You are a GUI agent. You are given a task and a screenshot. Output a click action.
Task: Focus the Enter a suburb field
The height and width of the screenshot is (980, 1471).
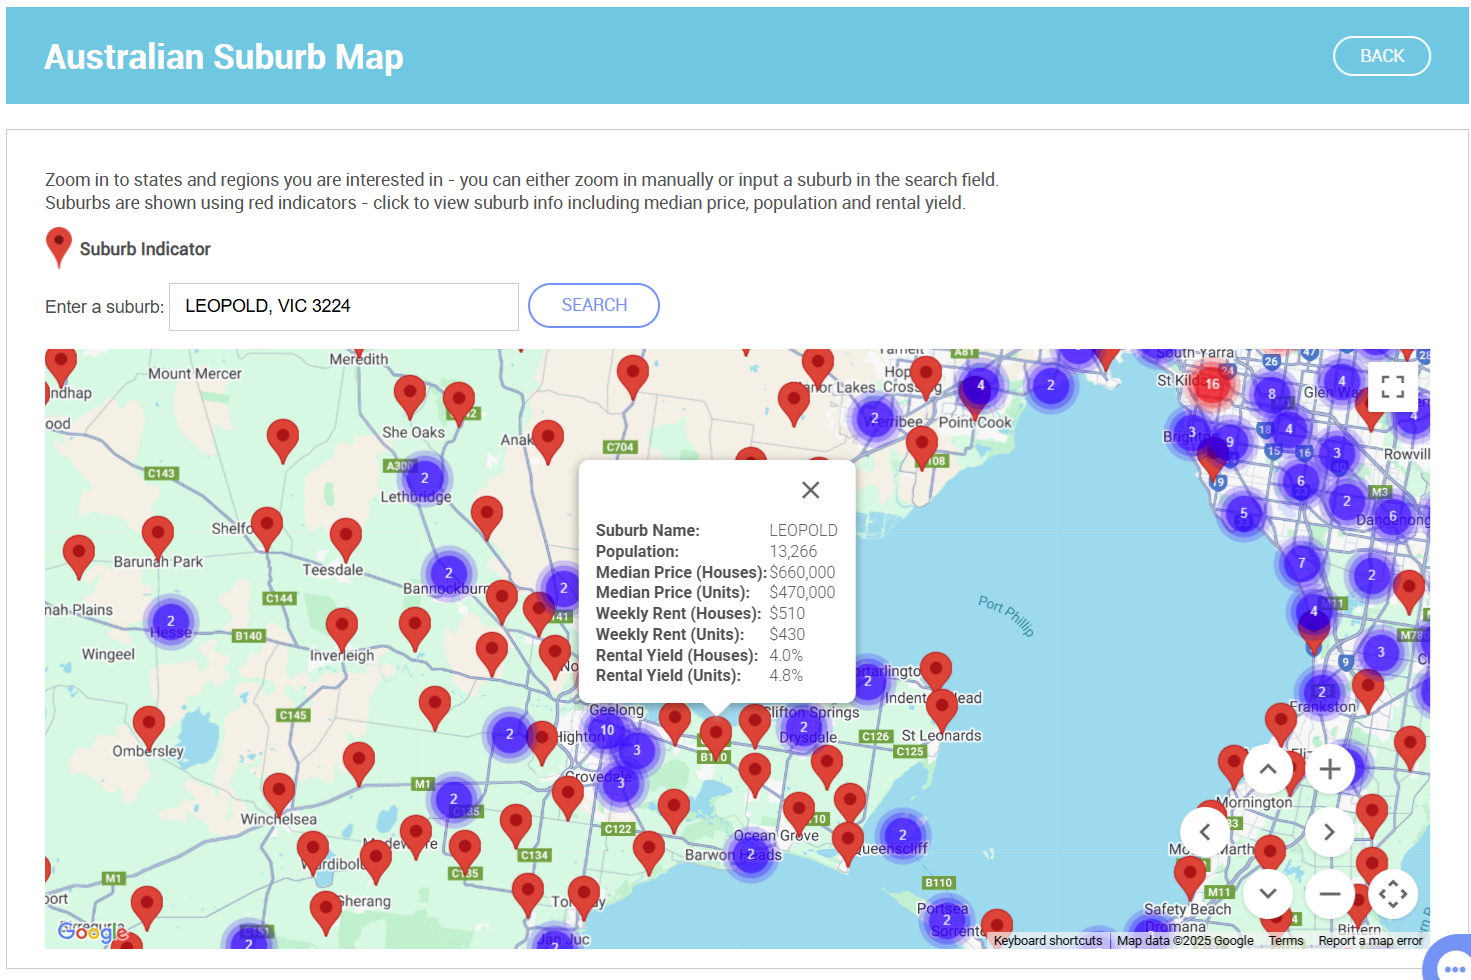click(x=343, y=306)
